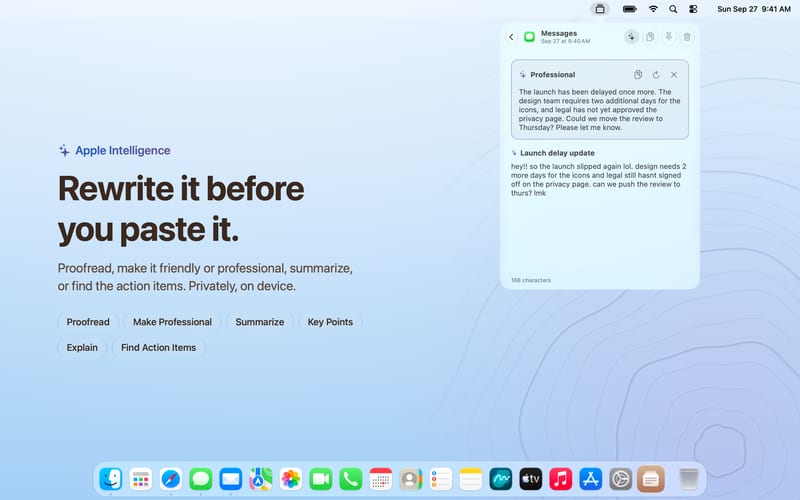
Task: Click the Proofread pill
Action: 88,322
